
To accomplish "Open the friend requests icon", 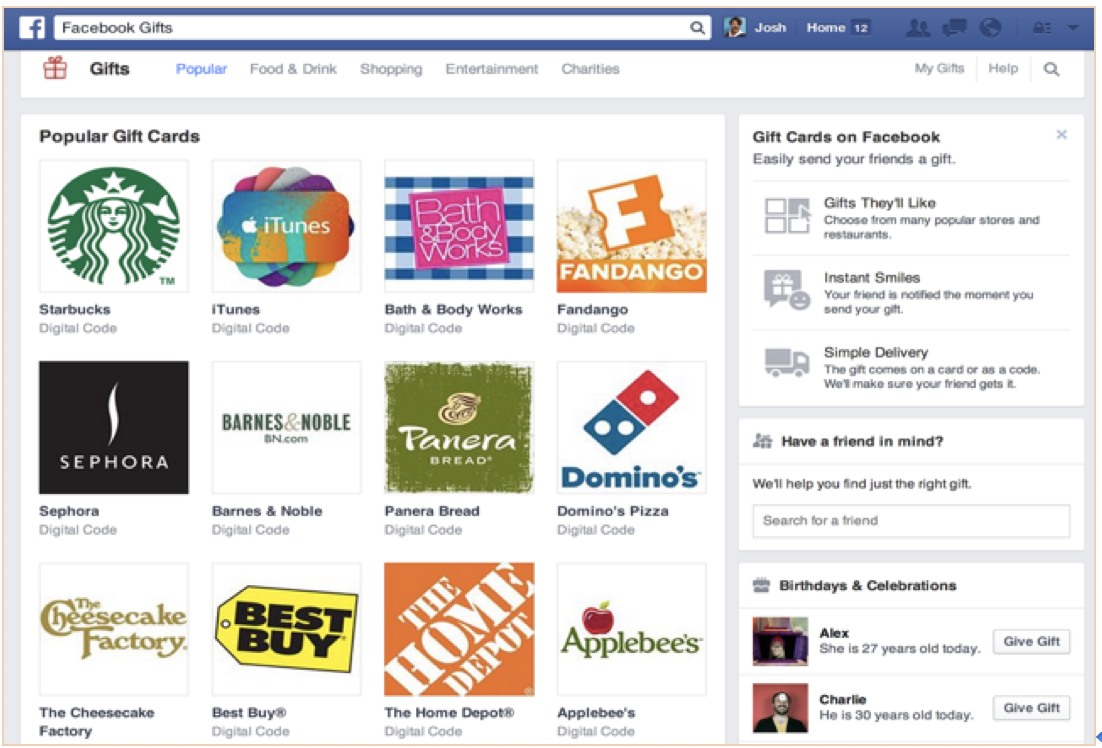I will (x=917, y=27).
